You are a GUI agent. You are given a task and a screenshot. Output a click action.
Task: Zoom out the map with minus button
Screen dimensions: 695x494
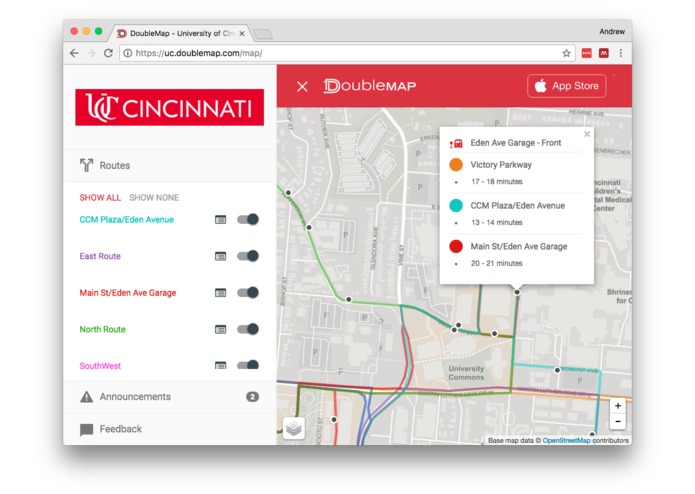click(x=618, y=421)
